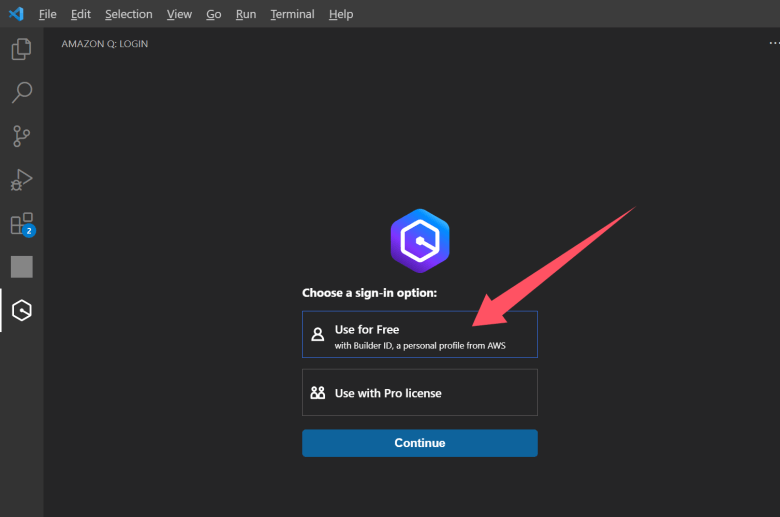The width and height of the screenshot is (780, 517).
Task: Open the View menu
Action: (x=179, y=14)
